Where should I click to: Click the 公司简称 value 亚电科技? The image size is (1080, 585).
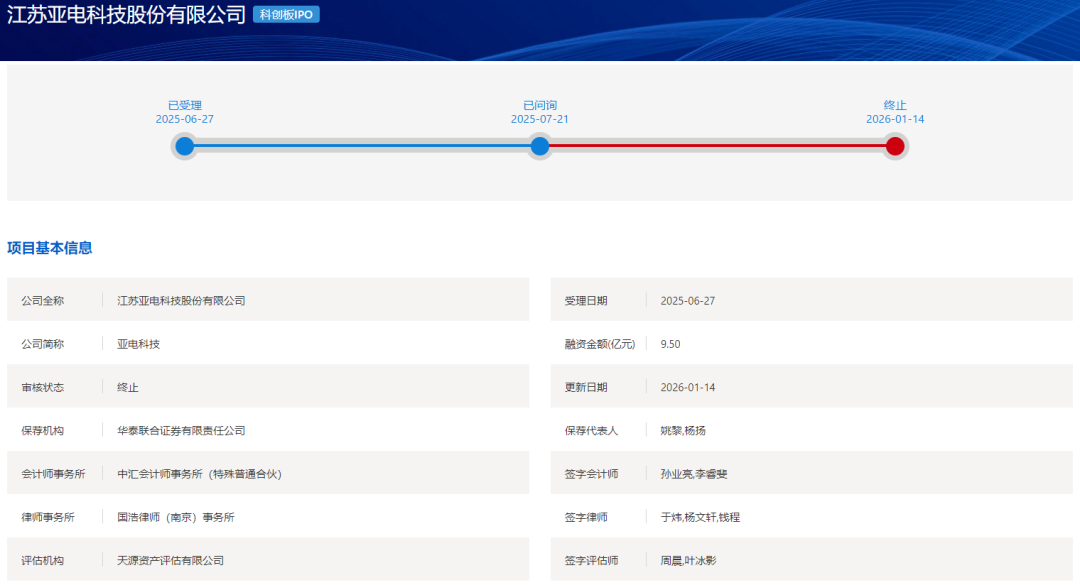coord(138,344)
